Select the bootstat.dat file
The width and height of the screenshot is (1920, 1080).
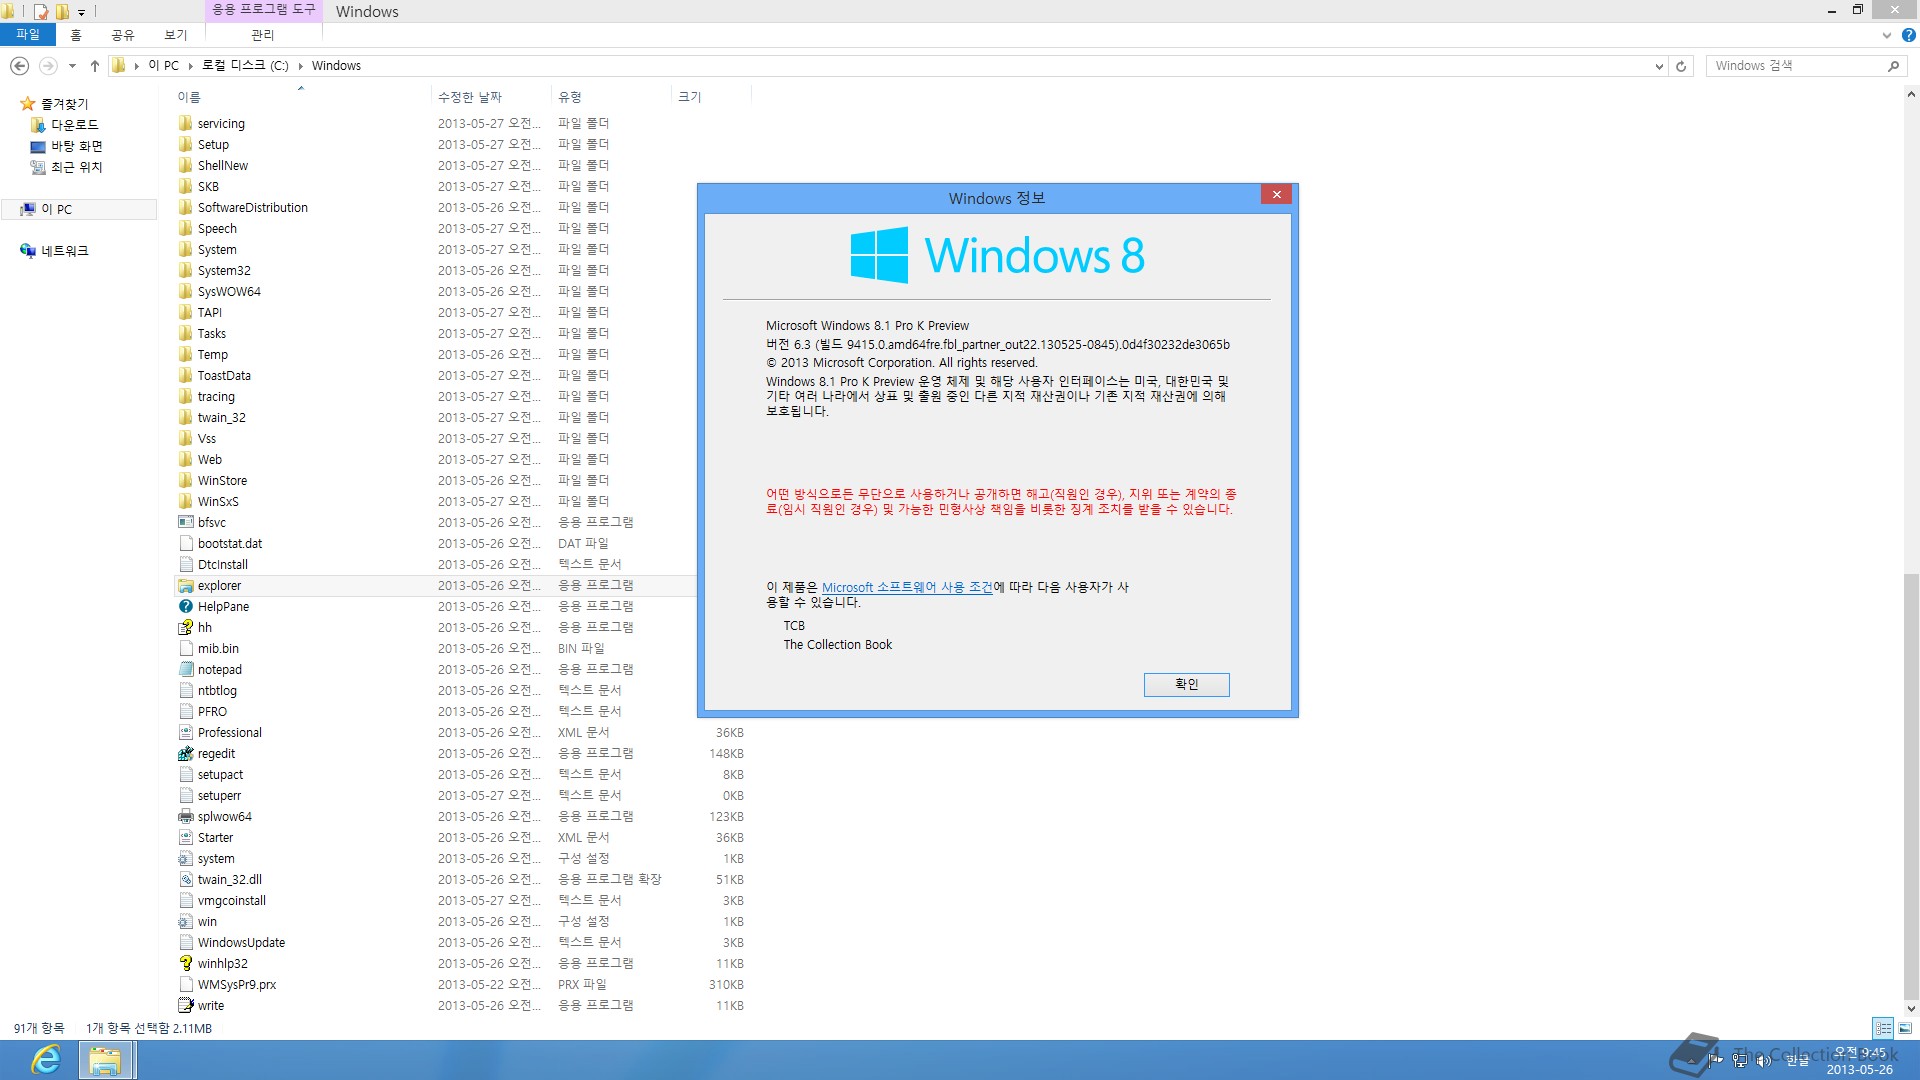[230, 544]
